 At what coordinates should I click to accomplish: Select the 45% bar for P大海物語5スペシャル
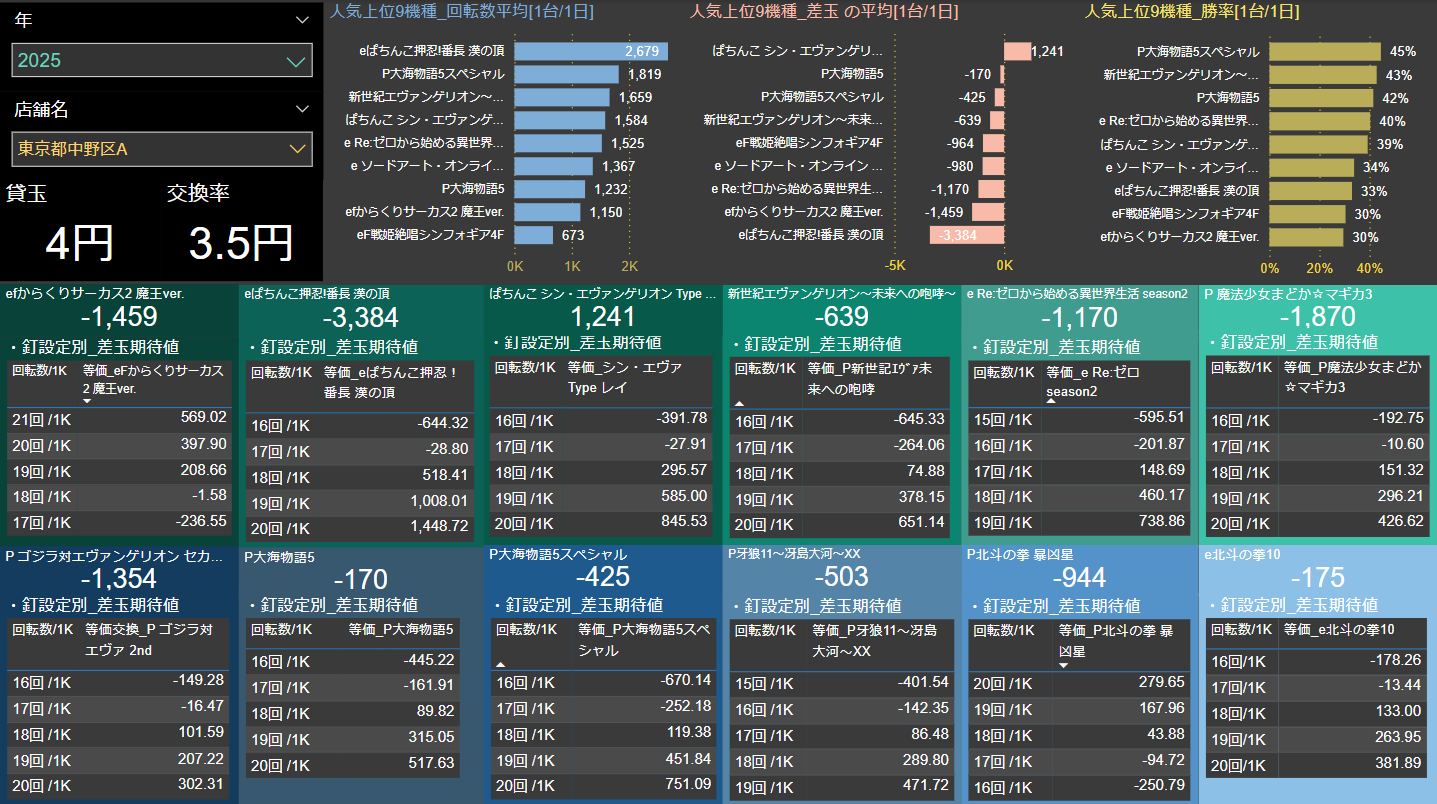coord(1324,51)
